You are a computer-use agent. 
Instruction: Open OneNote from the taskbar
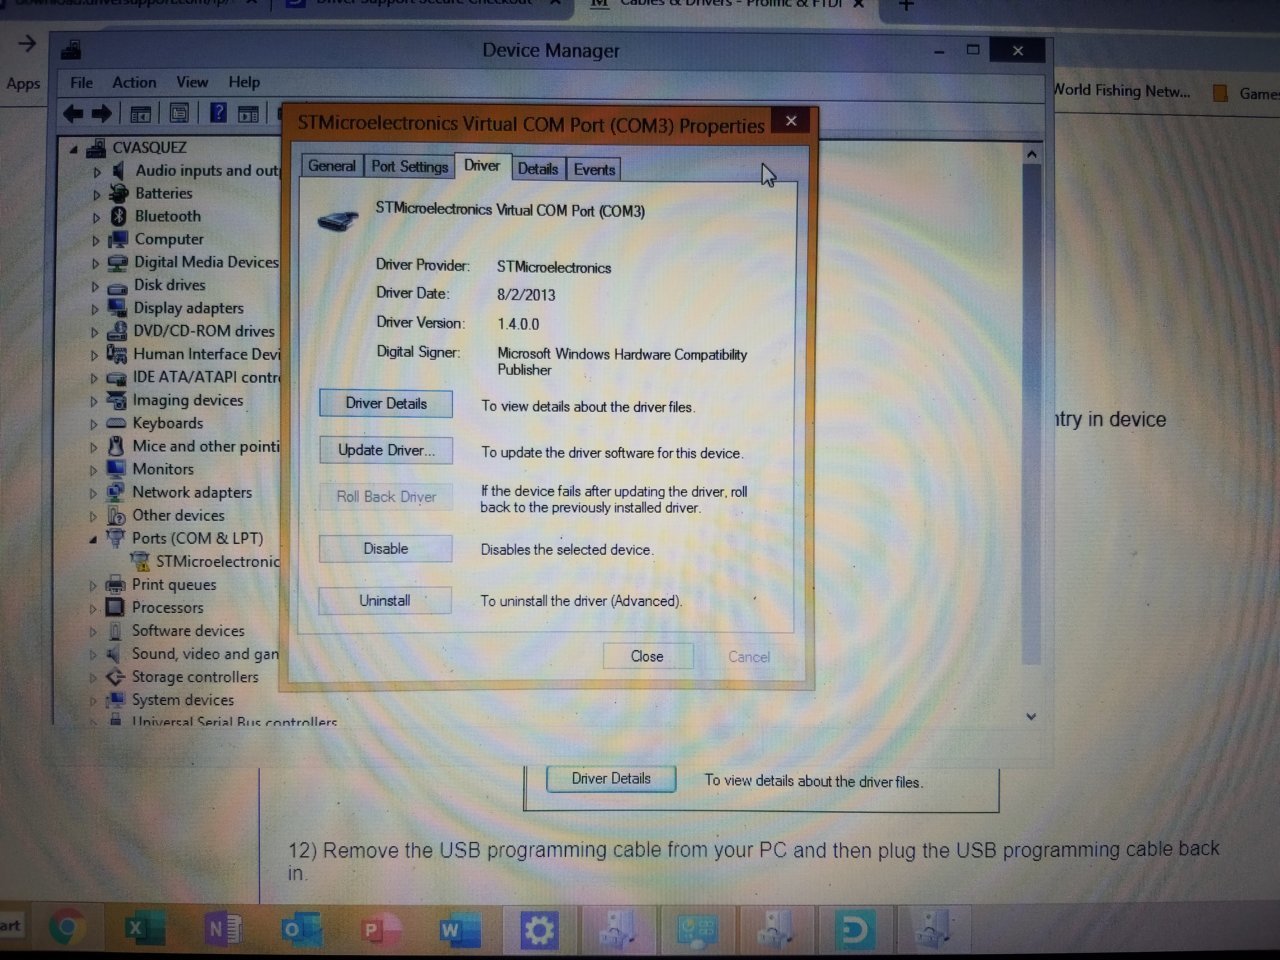tap(222, 930)
